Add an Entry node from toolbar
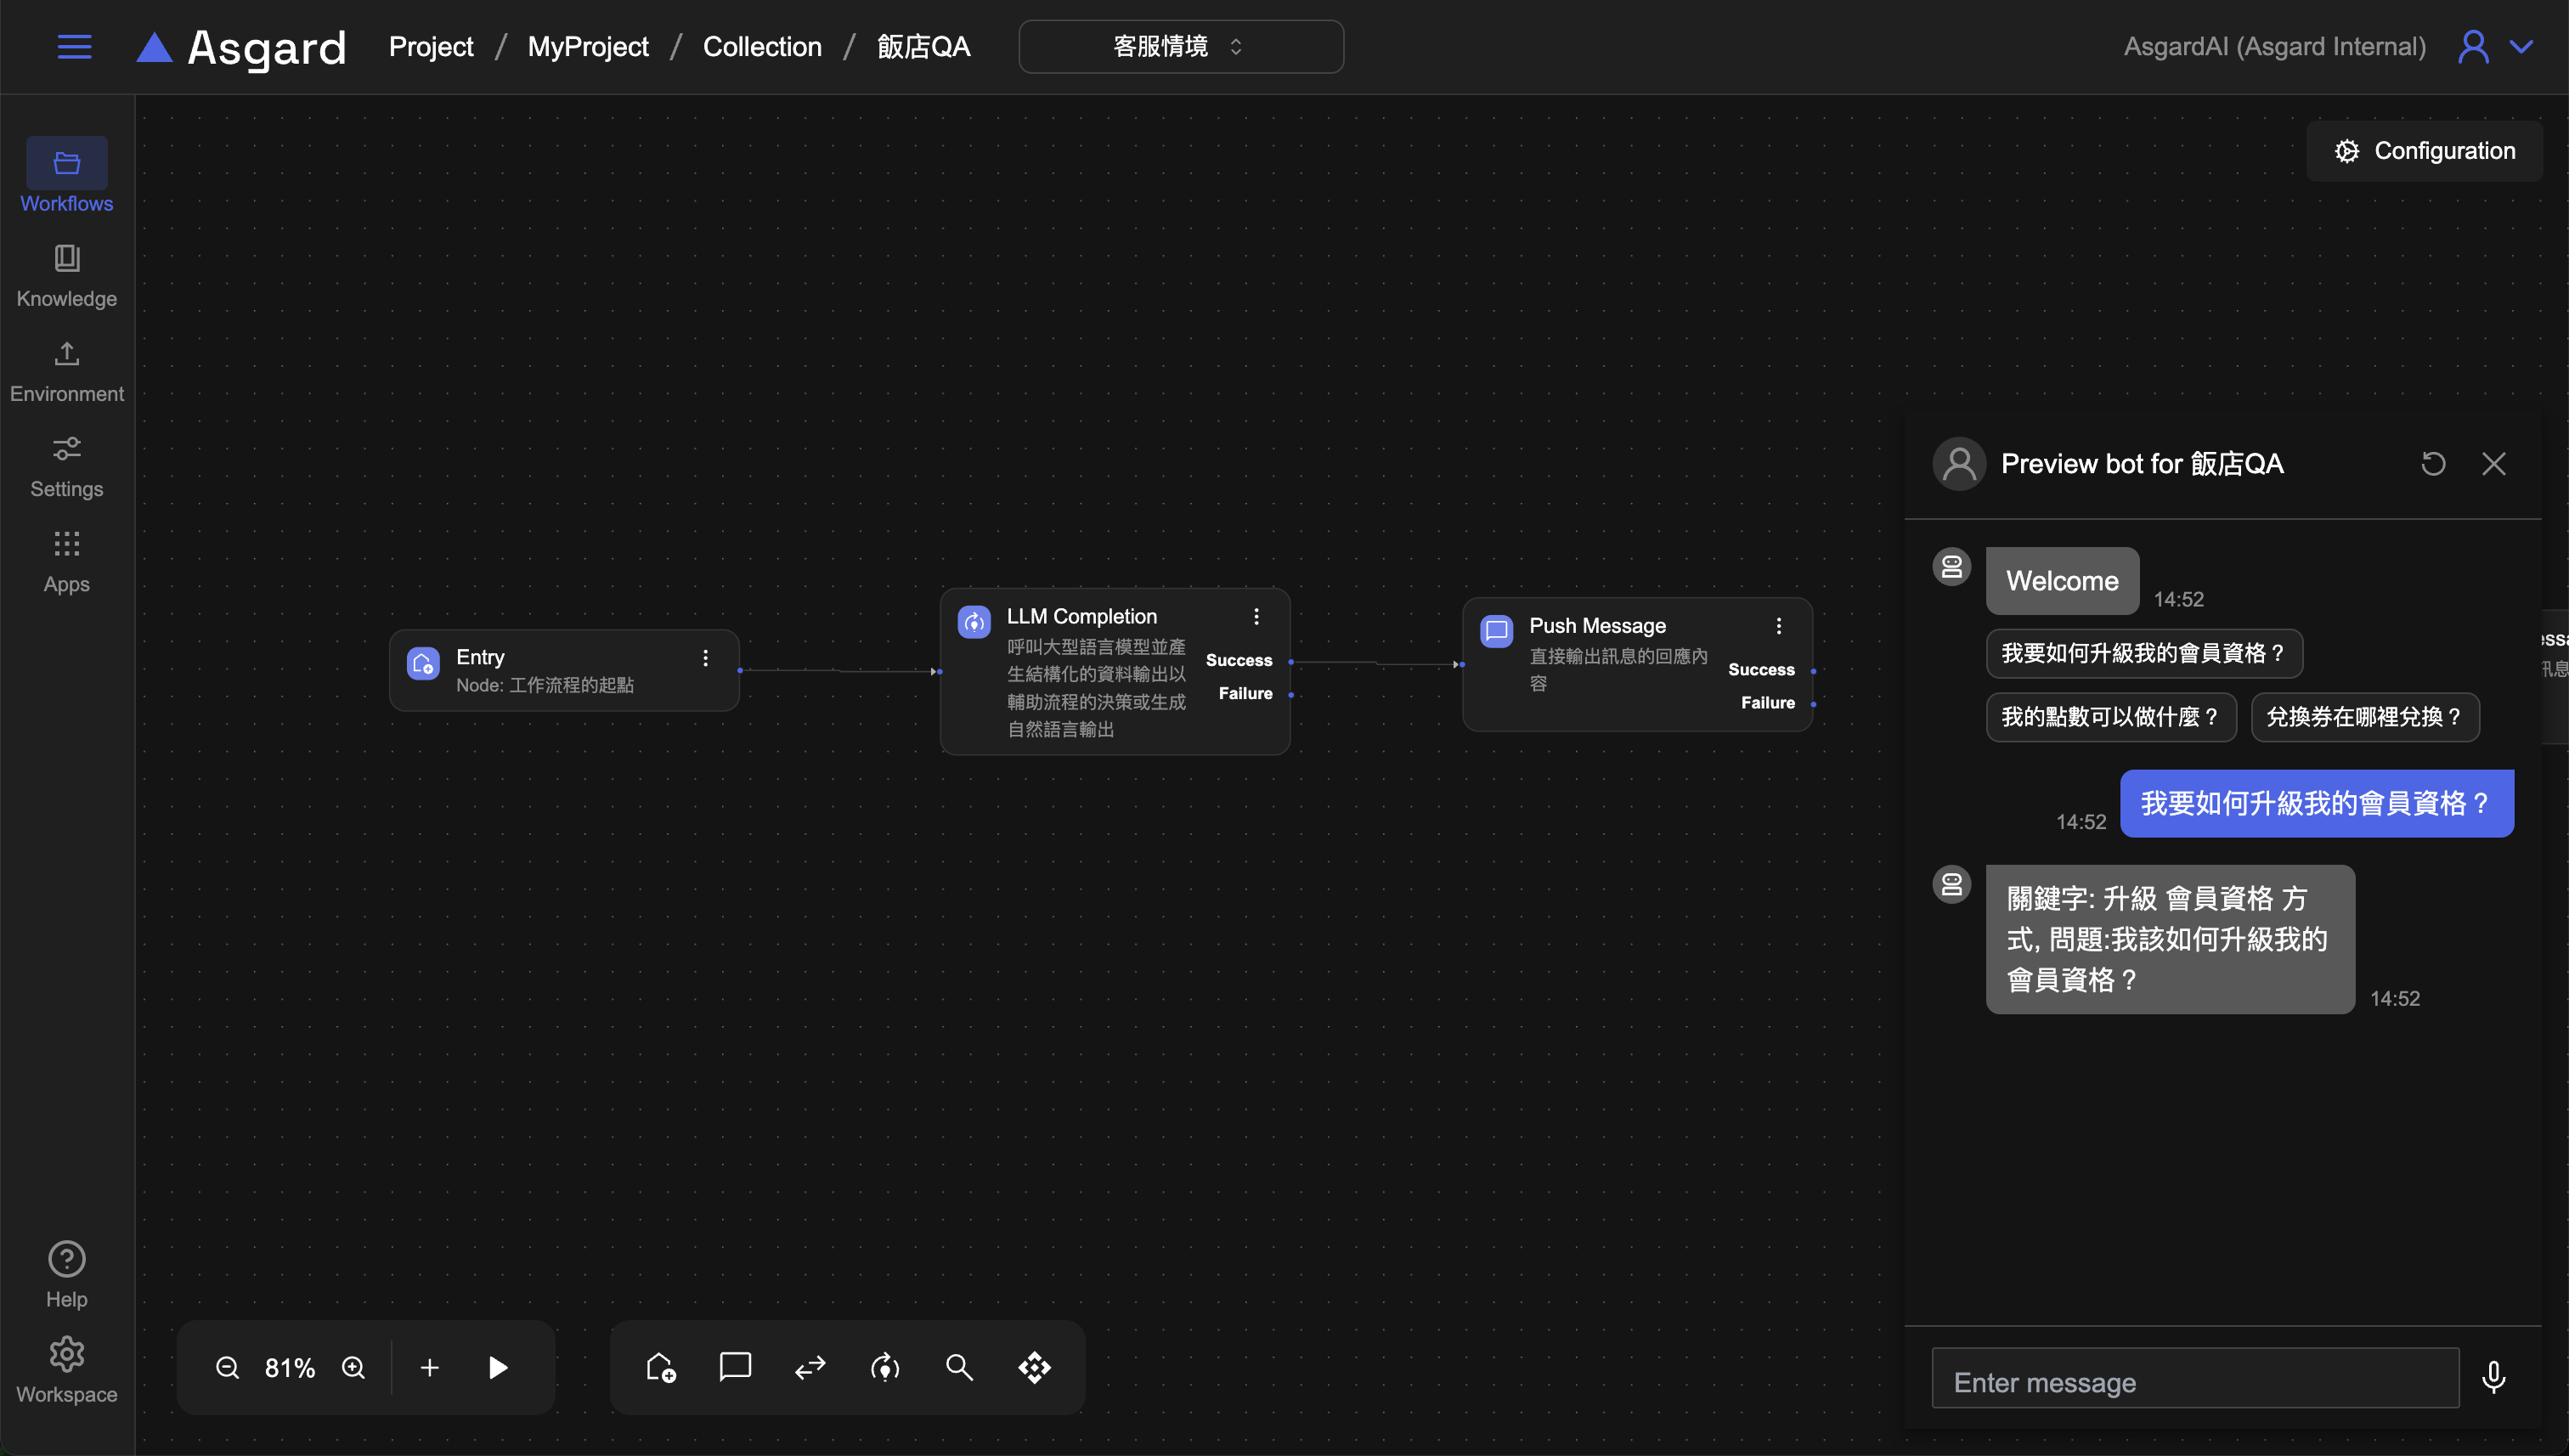The image size is (2569, 1456). (660, 1367)
